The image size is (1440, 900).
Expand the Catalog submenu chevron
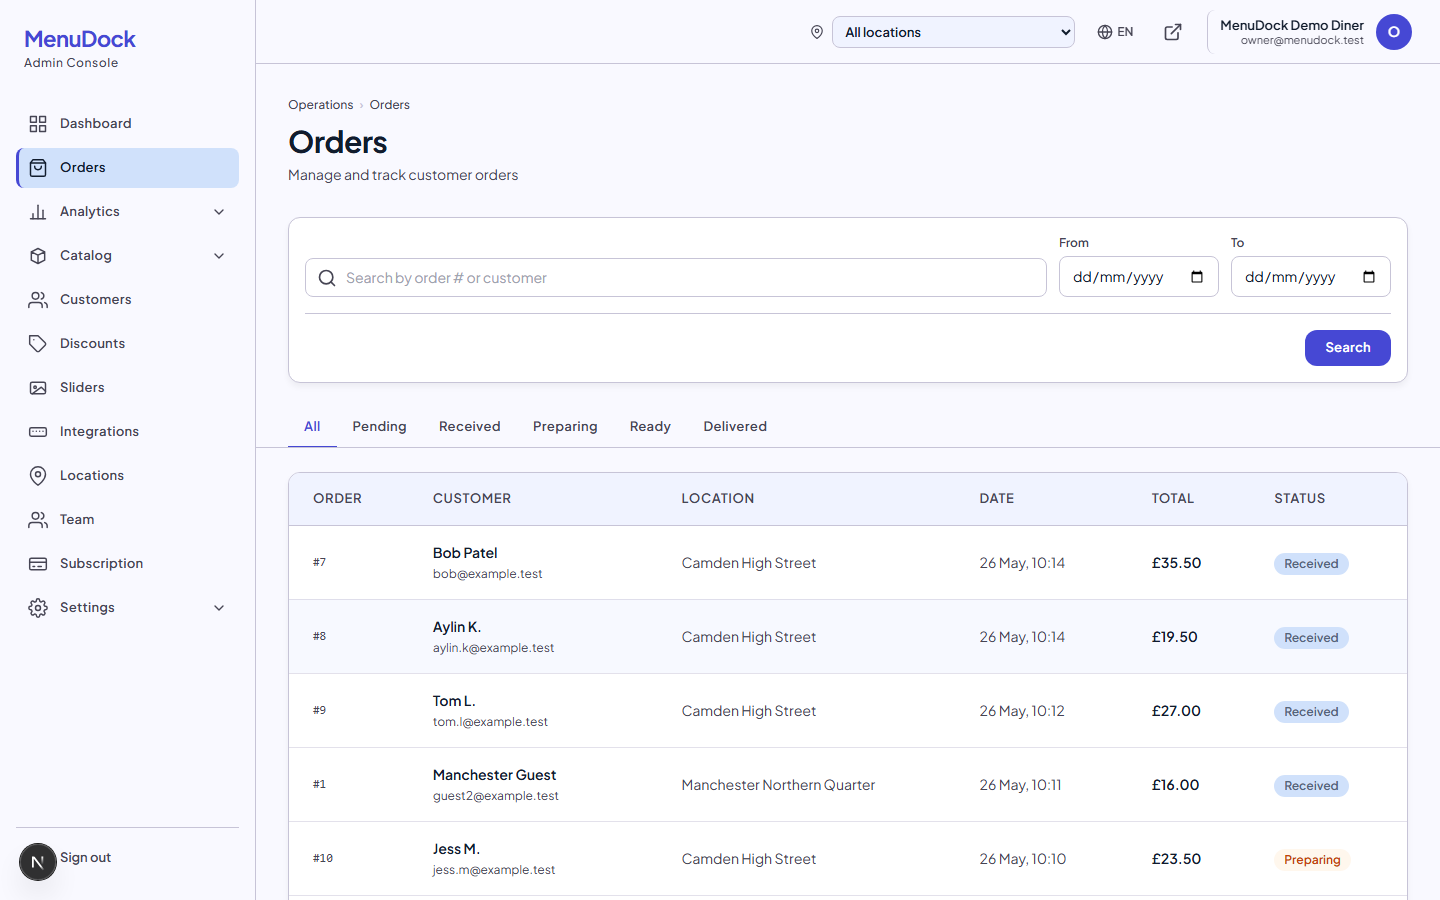219,256
